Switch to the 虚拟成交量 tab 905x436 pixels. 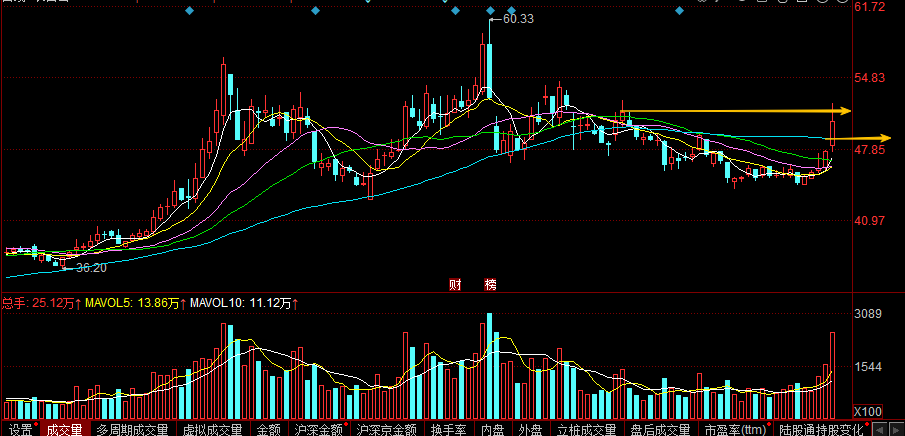tap(212, 430)
